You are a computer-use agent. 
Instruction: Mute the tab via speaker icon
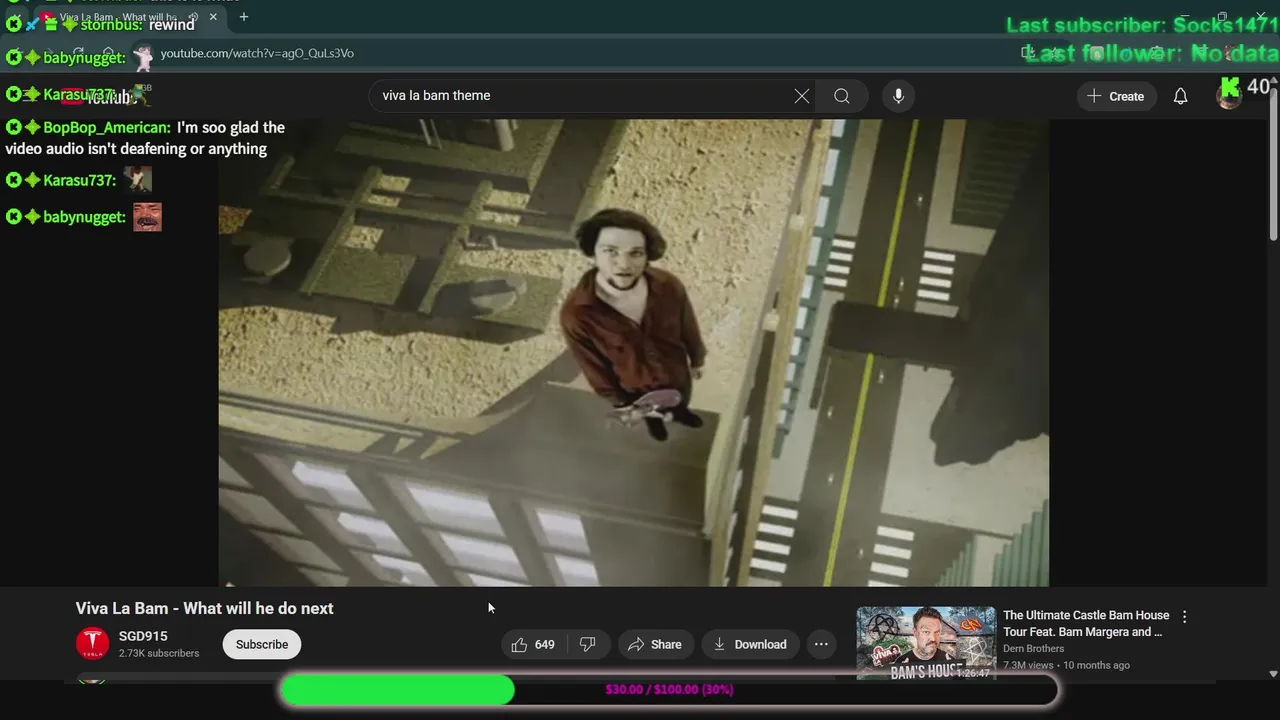(193, 17)
